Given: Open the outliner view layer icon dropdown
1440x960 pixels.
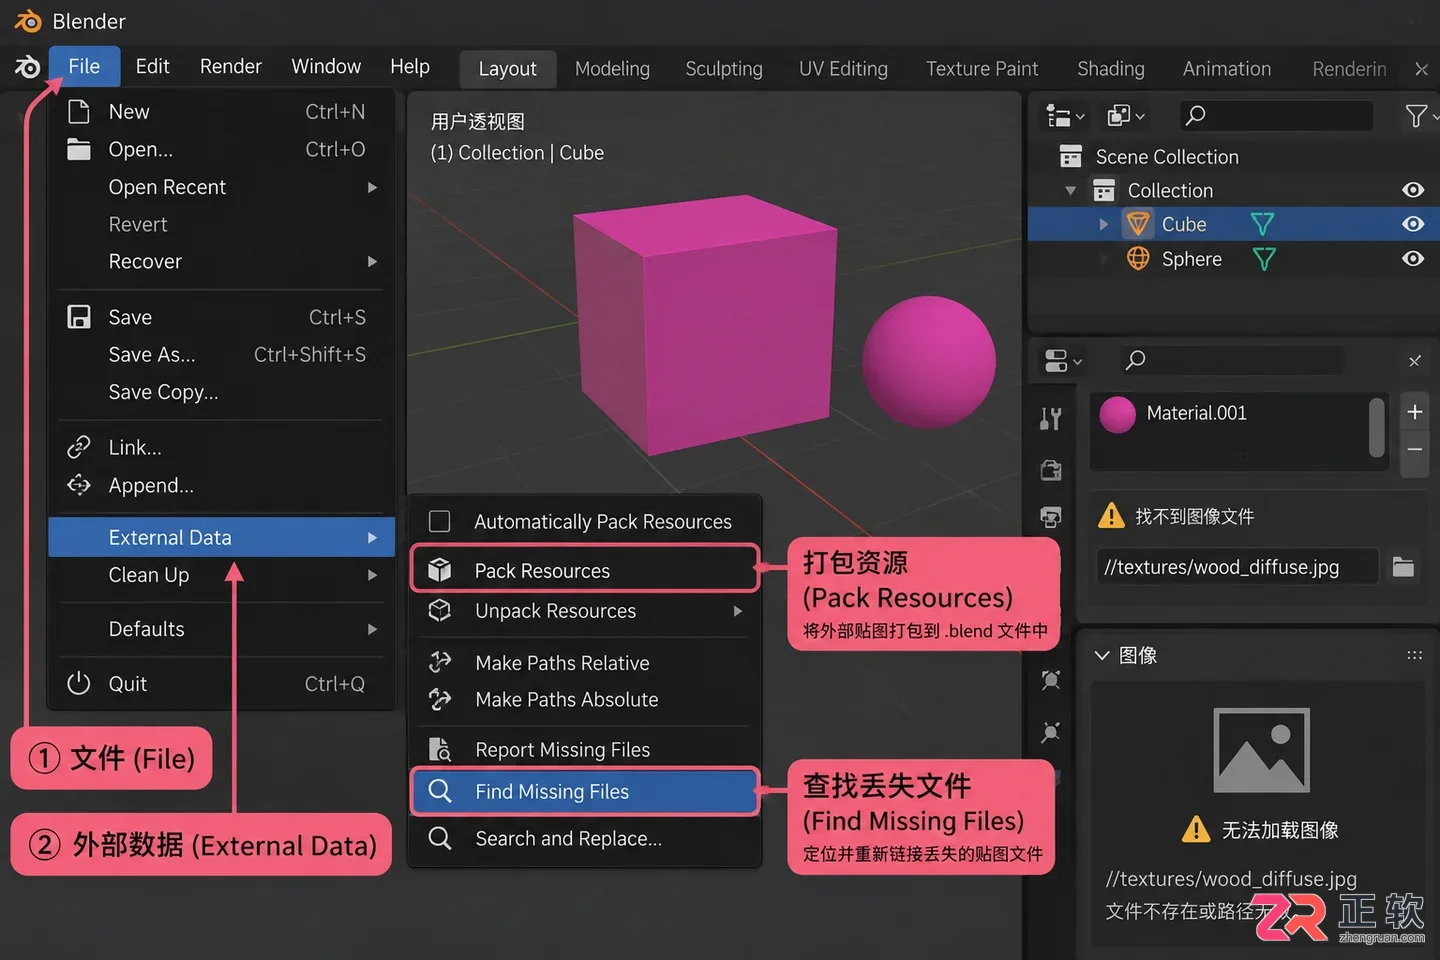Looking at the screenshot, I should 1126,116.
